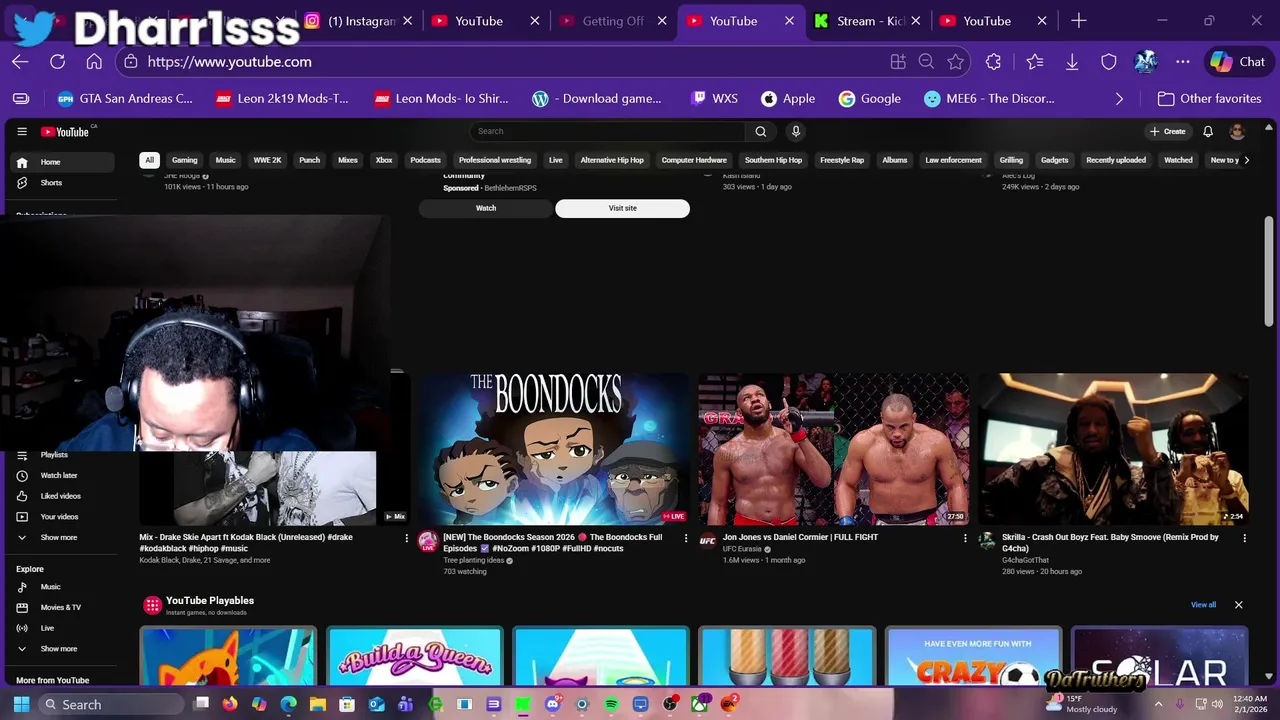
Task: Switch to the Getting Off browser tab
Action: pyautogui.click(x=612, y=21)
